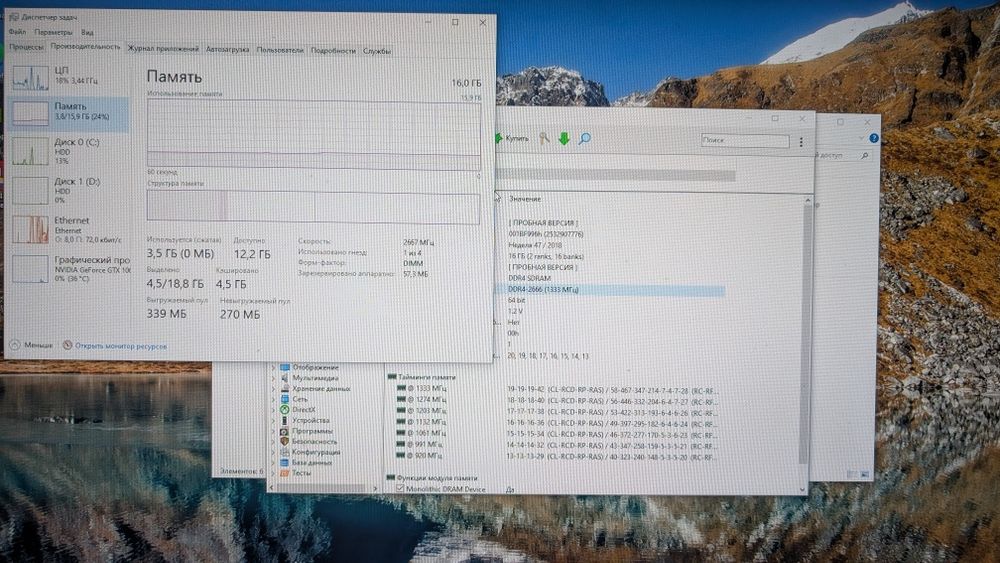Viewport: 1000px width, 563px height.
Task: Click the green download arrow icon in AIDA64
Action: 564,138
